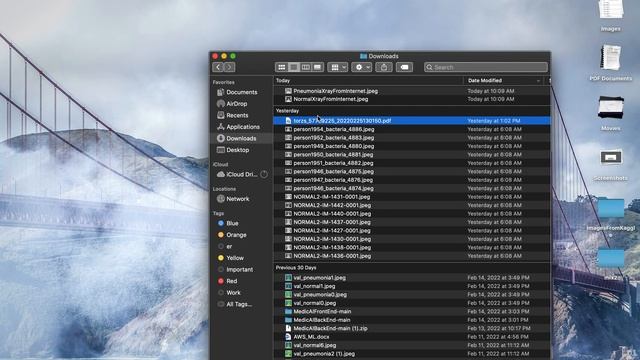The height and width of the screenshot is (360, 640).
Task: Click the Edit Tags toolbar button
Action: (x=404, y=67)
